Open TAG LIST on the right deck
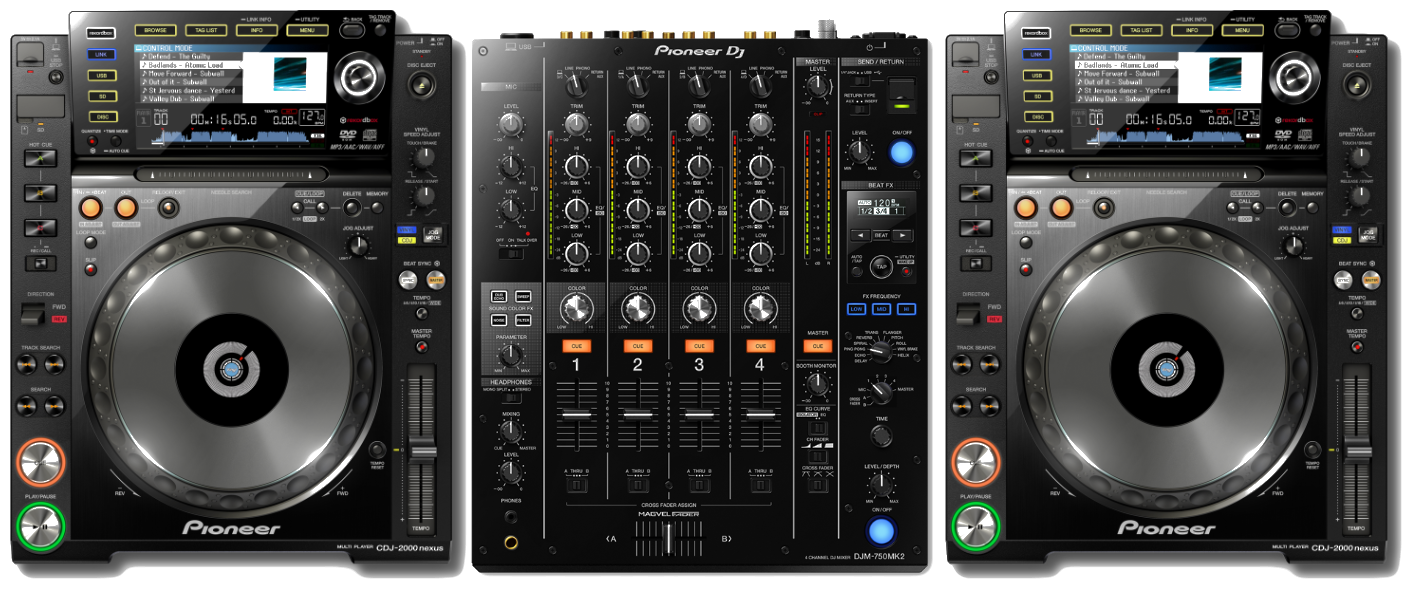Viewport: 1412px width, 589px height. point(1140,30)
